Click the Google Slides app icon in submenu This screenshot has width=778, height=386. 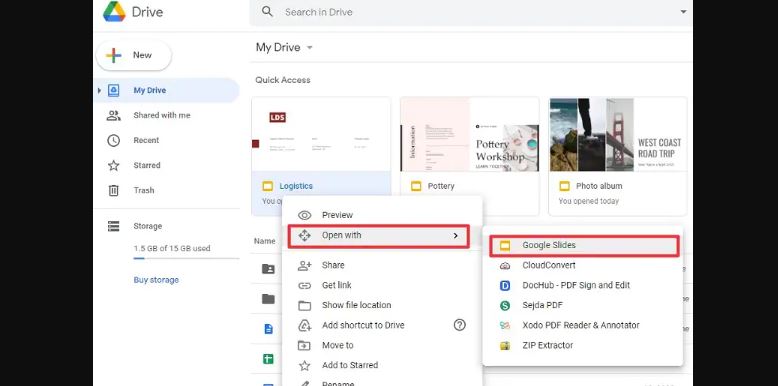[x=505, y=246]
